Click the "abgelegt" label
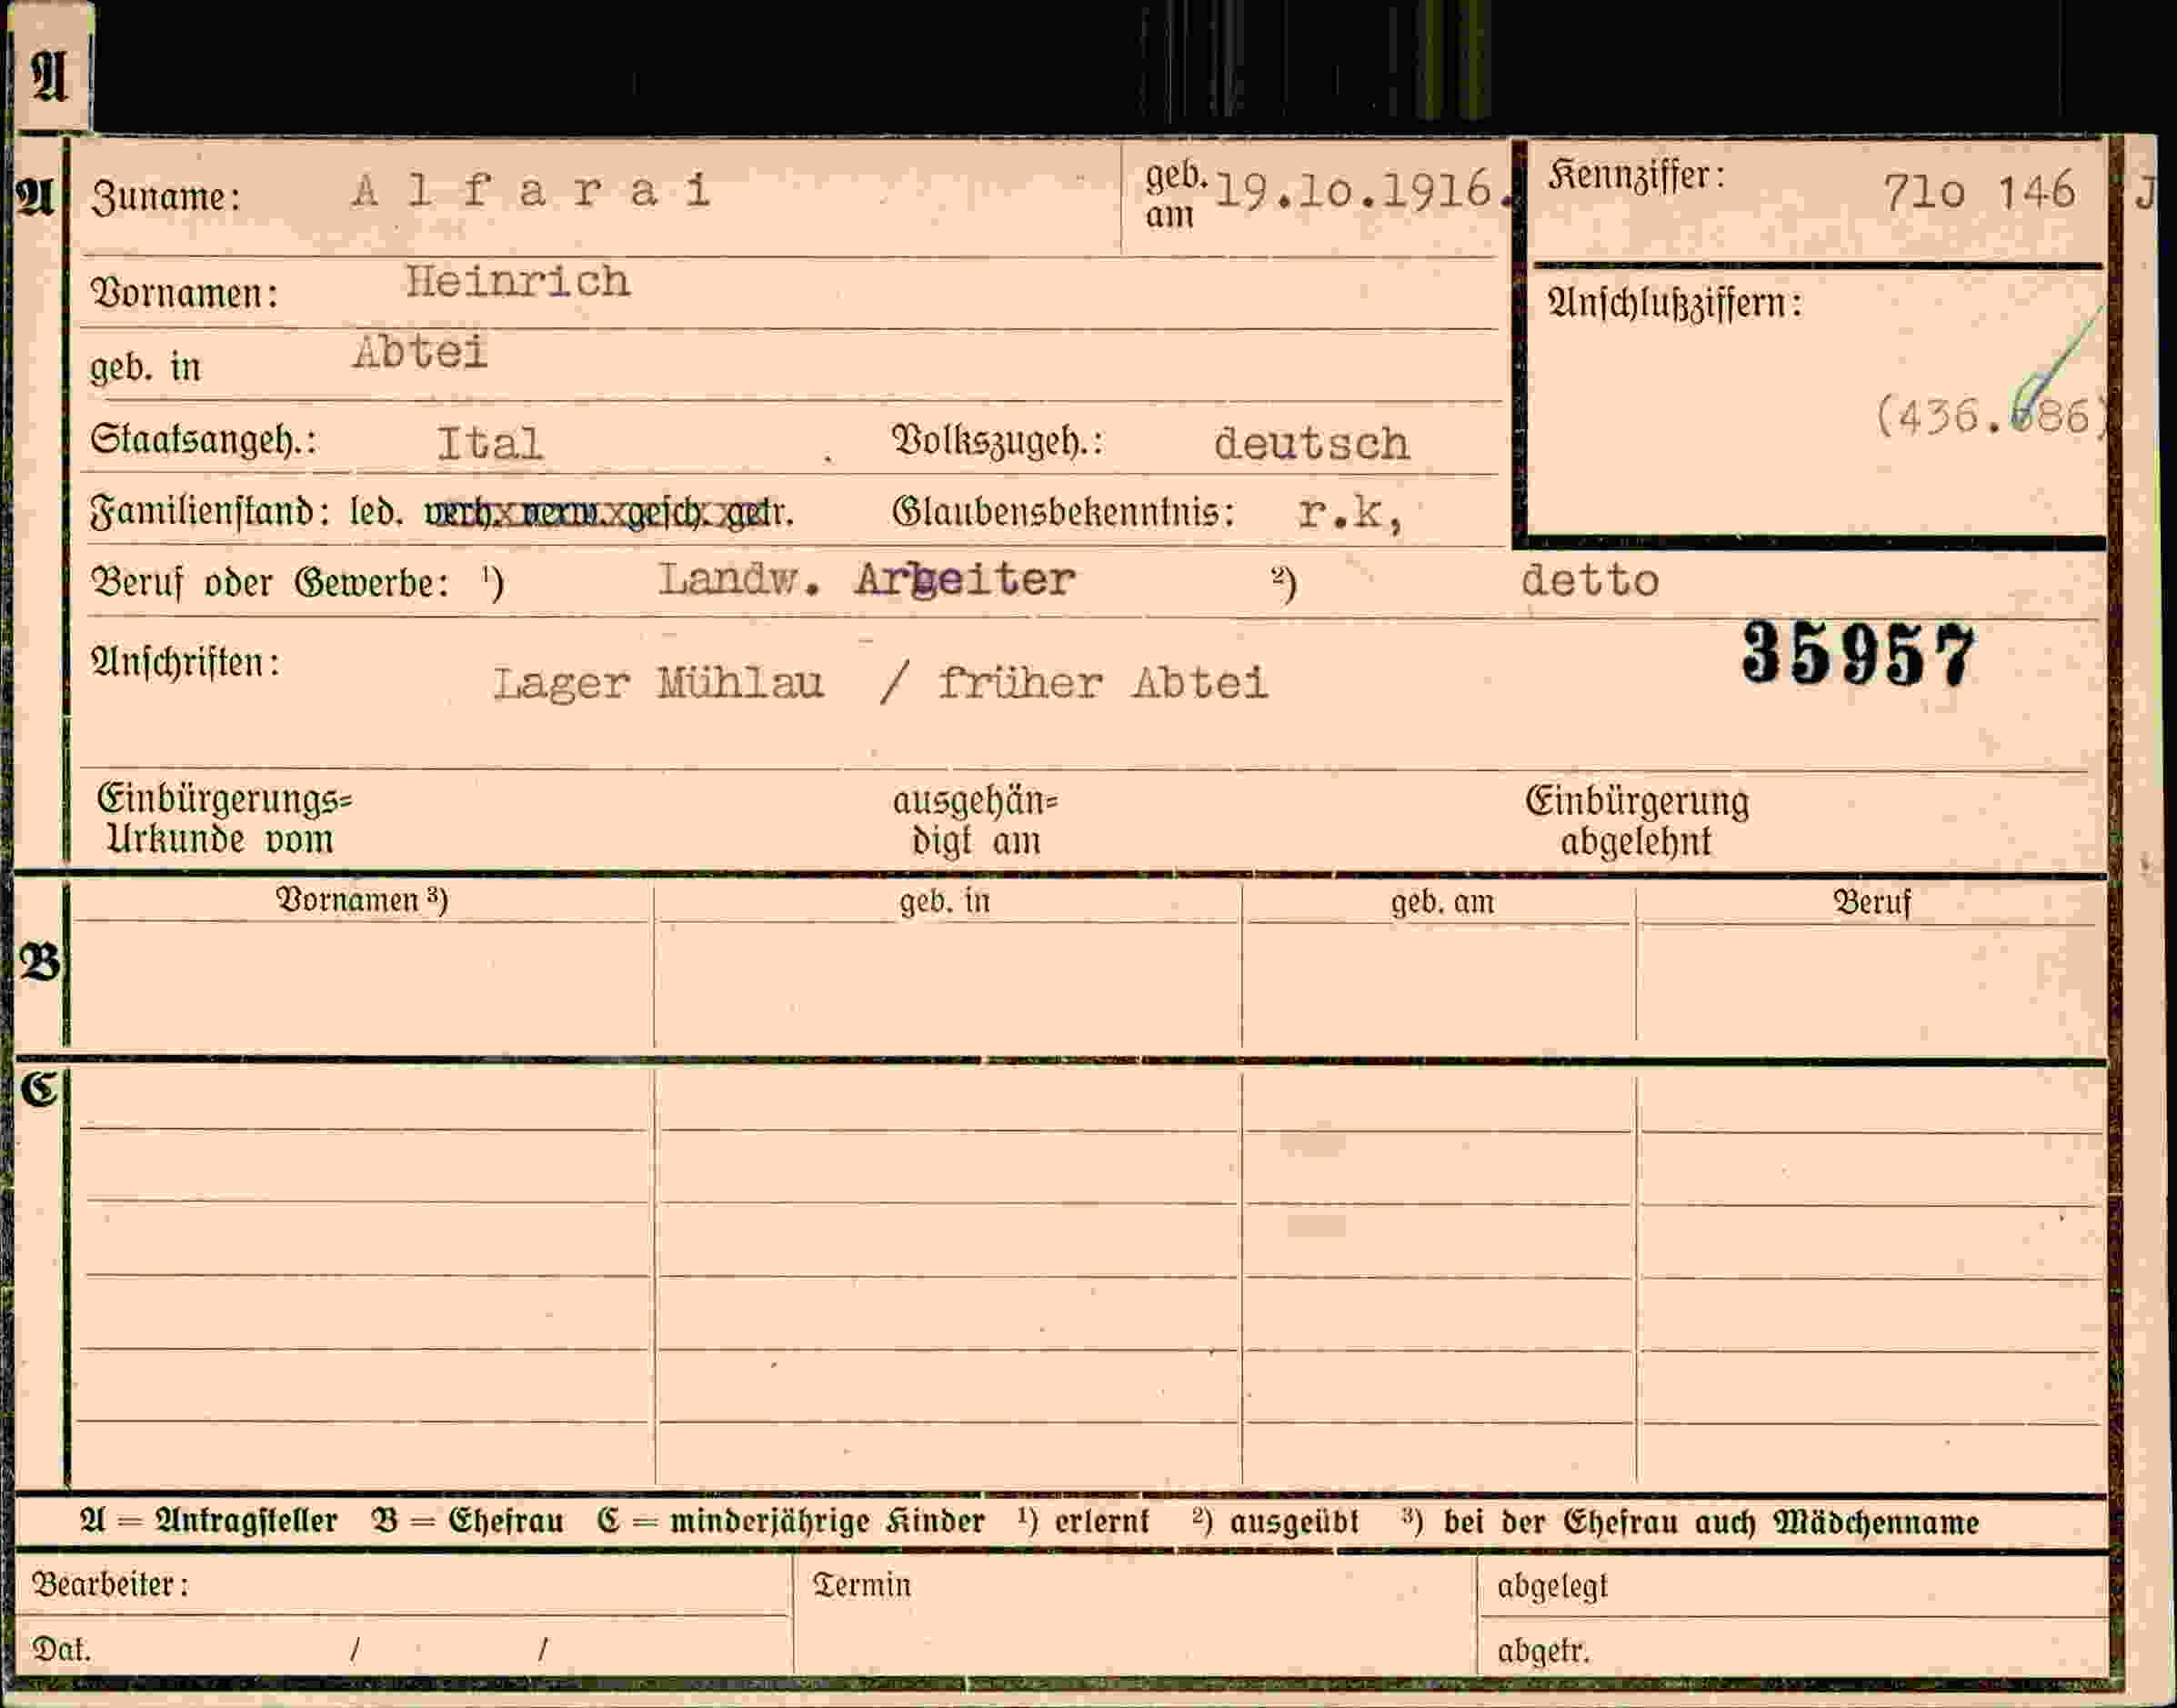This screenshot has width=2177, height=1708. tap(1553, 1587)
